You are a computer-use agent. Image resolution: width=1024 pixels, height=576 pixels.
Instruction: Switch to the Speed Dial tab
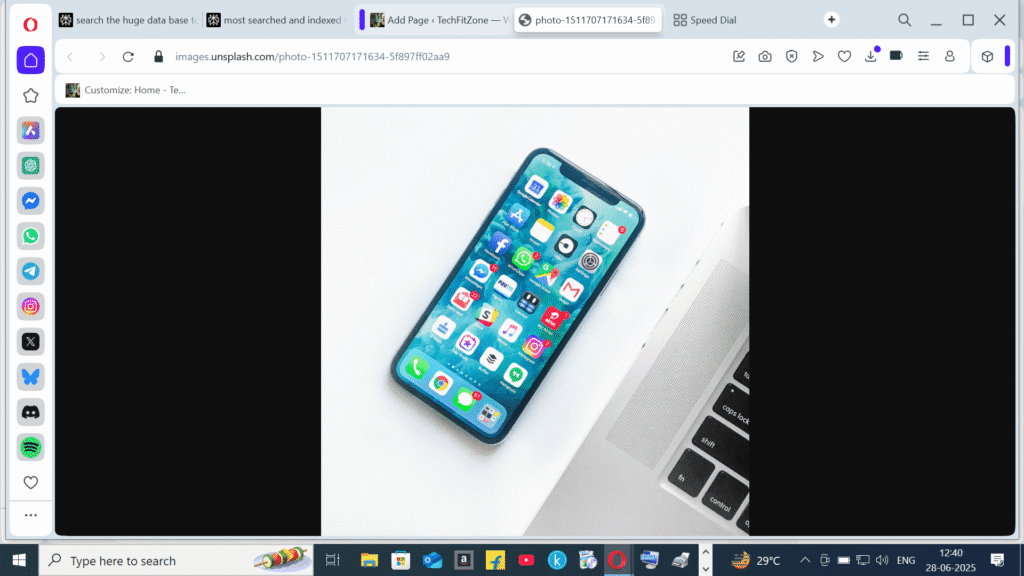705,20
